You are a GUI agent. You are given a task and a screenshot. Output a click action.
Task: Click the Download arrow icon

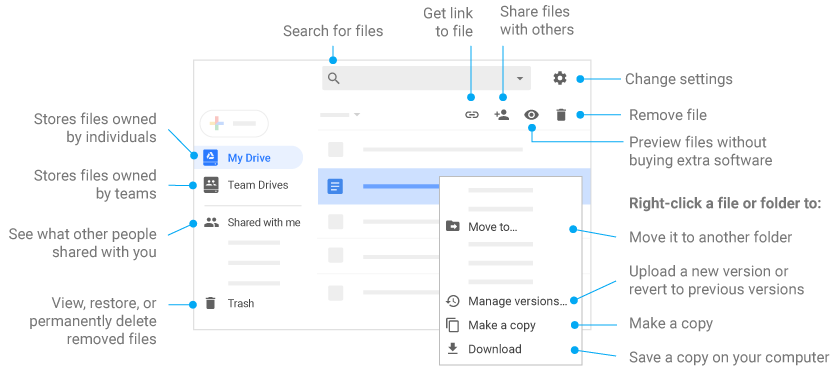pyautogui.click(x=453, y=349)
